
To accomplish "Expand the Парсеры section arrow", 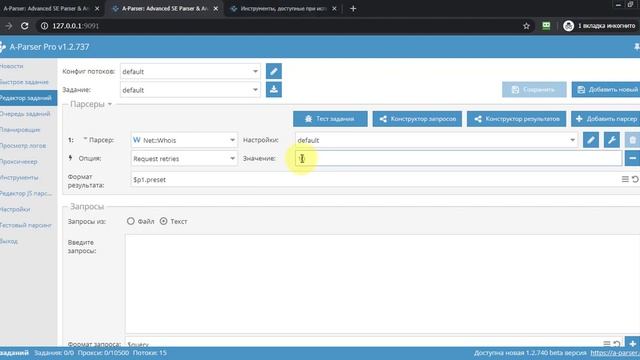I will 109,104.
